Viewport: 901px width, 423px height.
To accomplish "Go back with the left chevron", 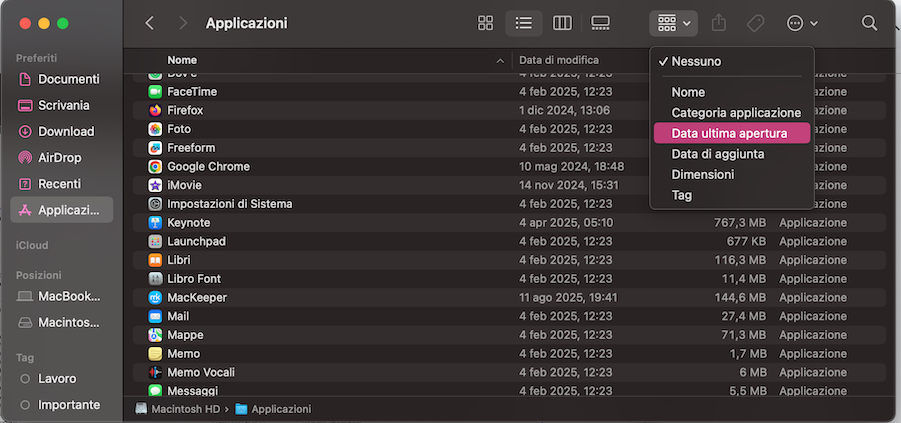I will [150, 23].
